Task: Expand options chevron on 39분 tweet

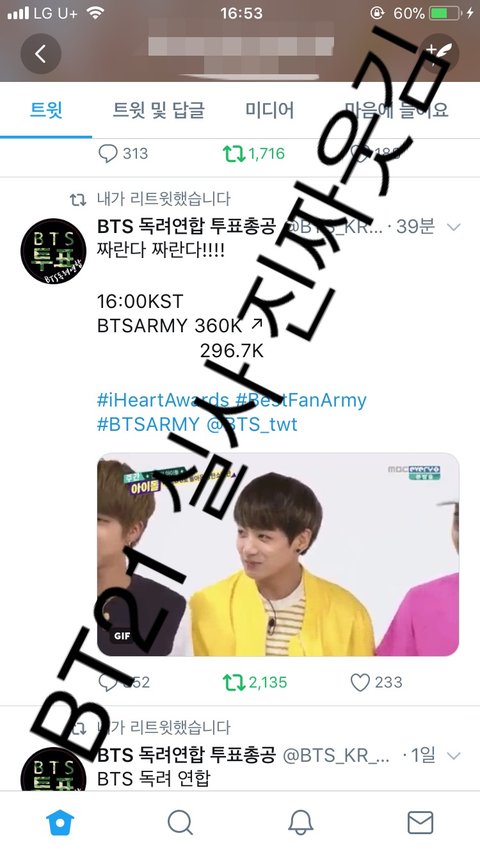Action: click(x=453, y=227)
